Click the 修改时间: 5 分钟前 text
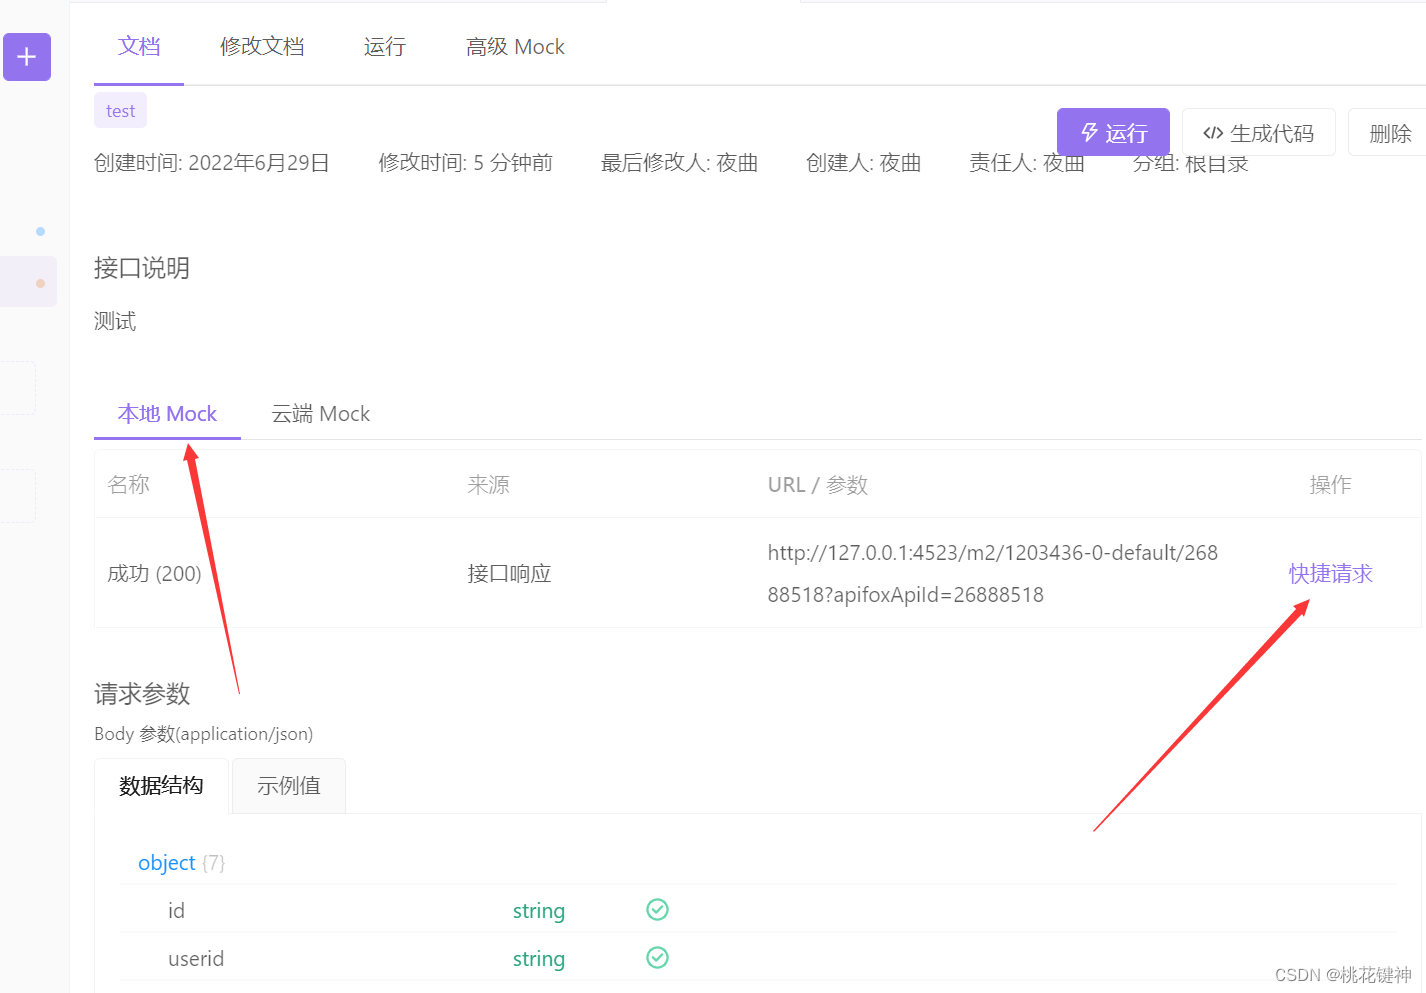 pyautogui.click(x=465, y=163)
